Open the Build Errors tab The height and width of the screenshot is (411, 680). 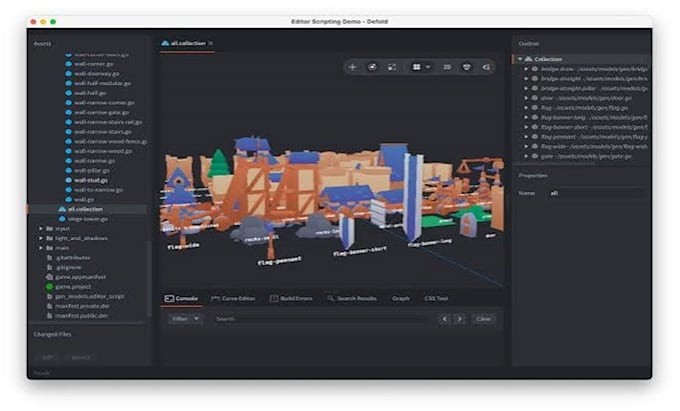click(x=291, y=298)
